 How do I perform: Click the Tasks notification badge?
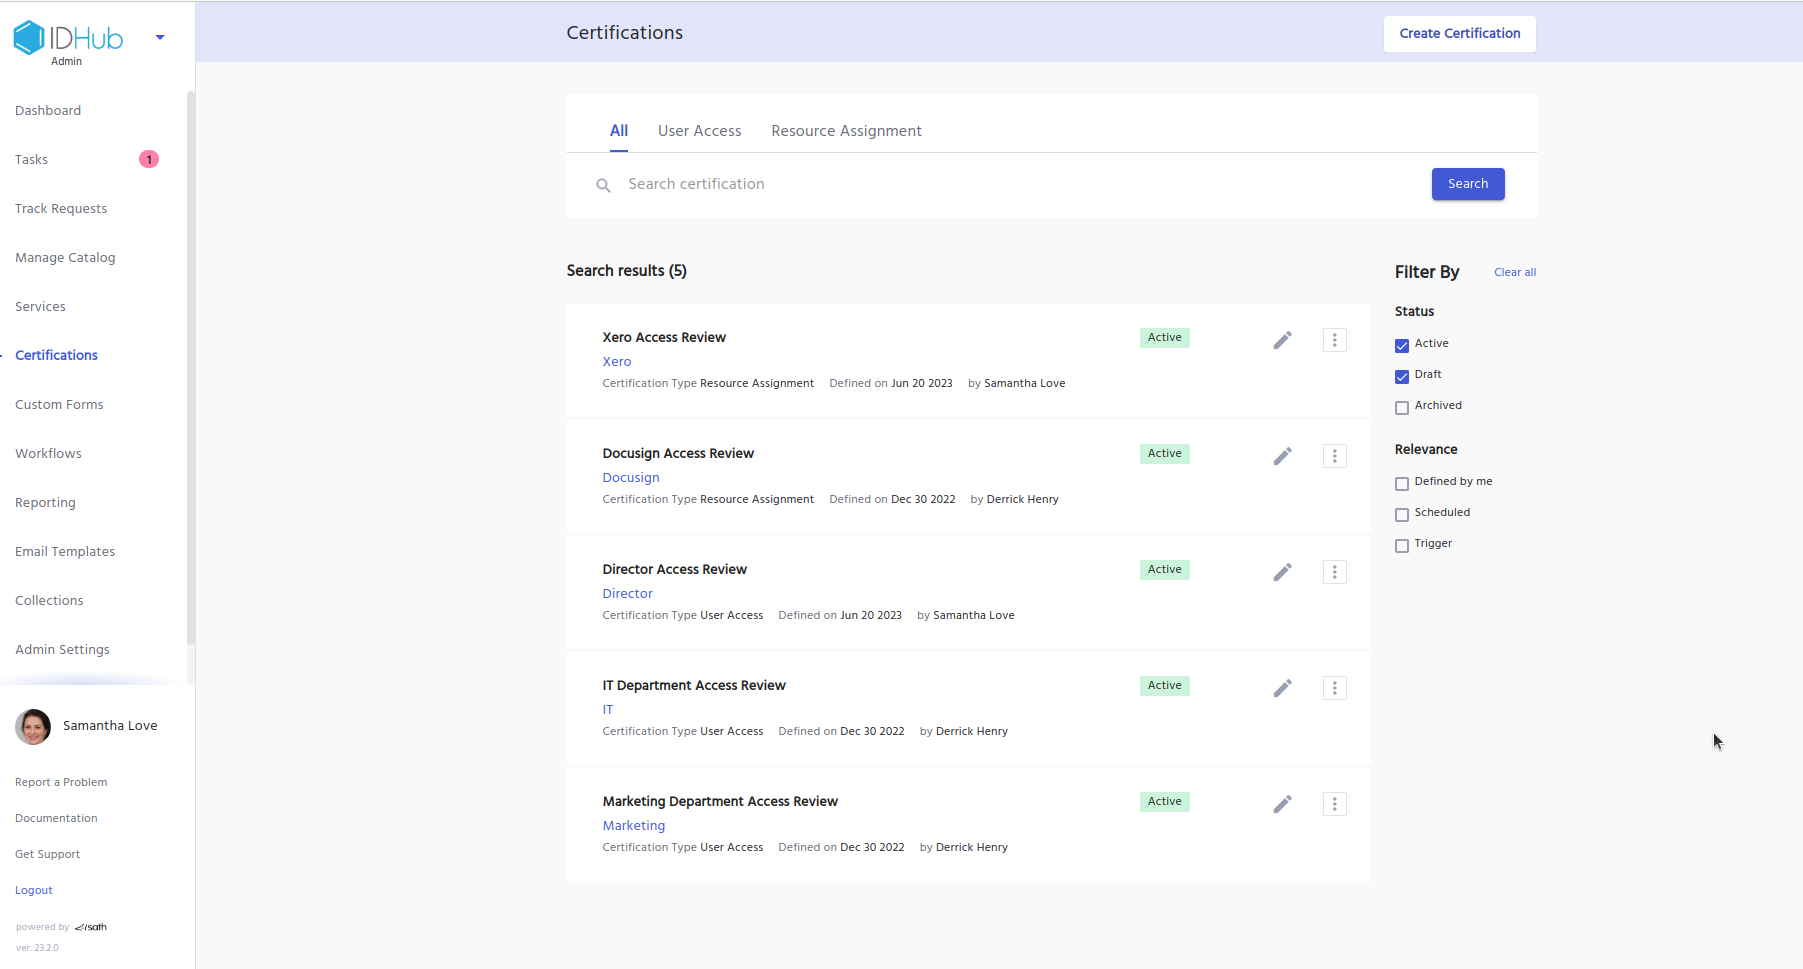pyautogui.click(x=149, y=159)
